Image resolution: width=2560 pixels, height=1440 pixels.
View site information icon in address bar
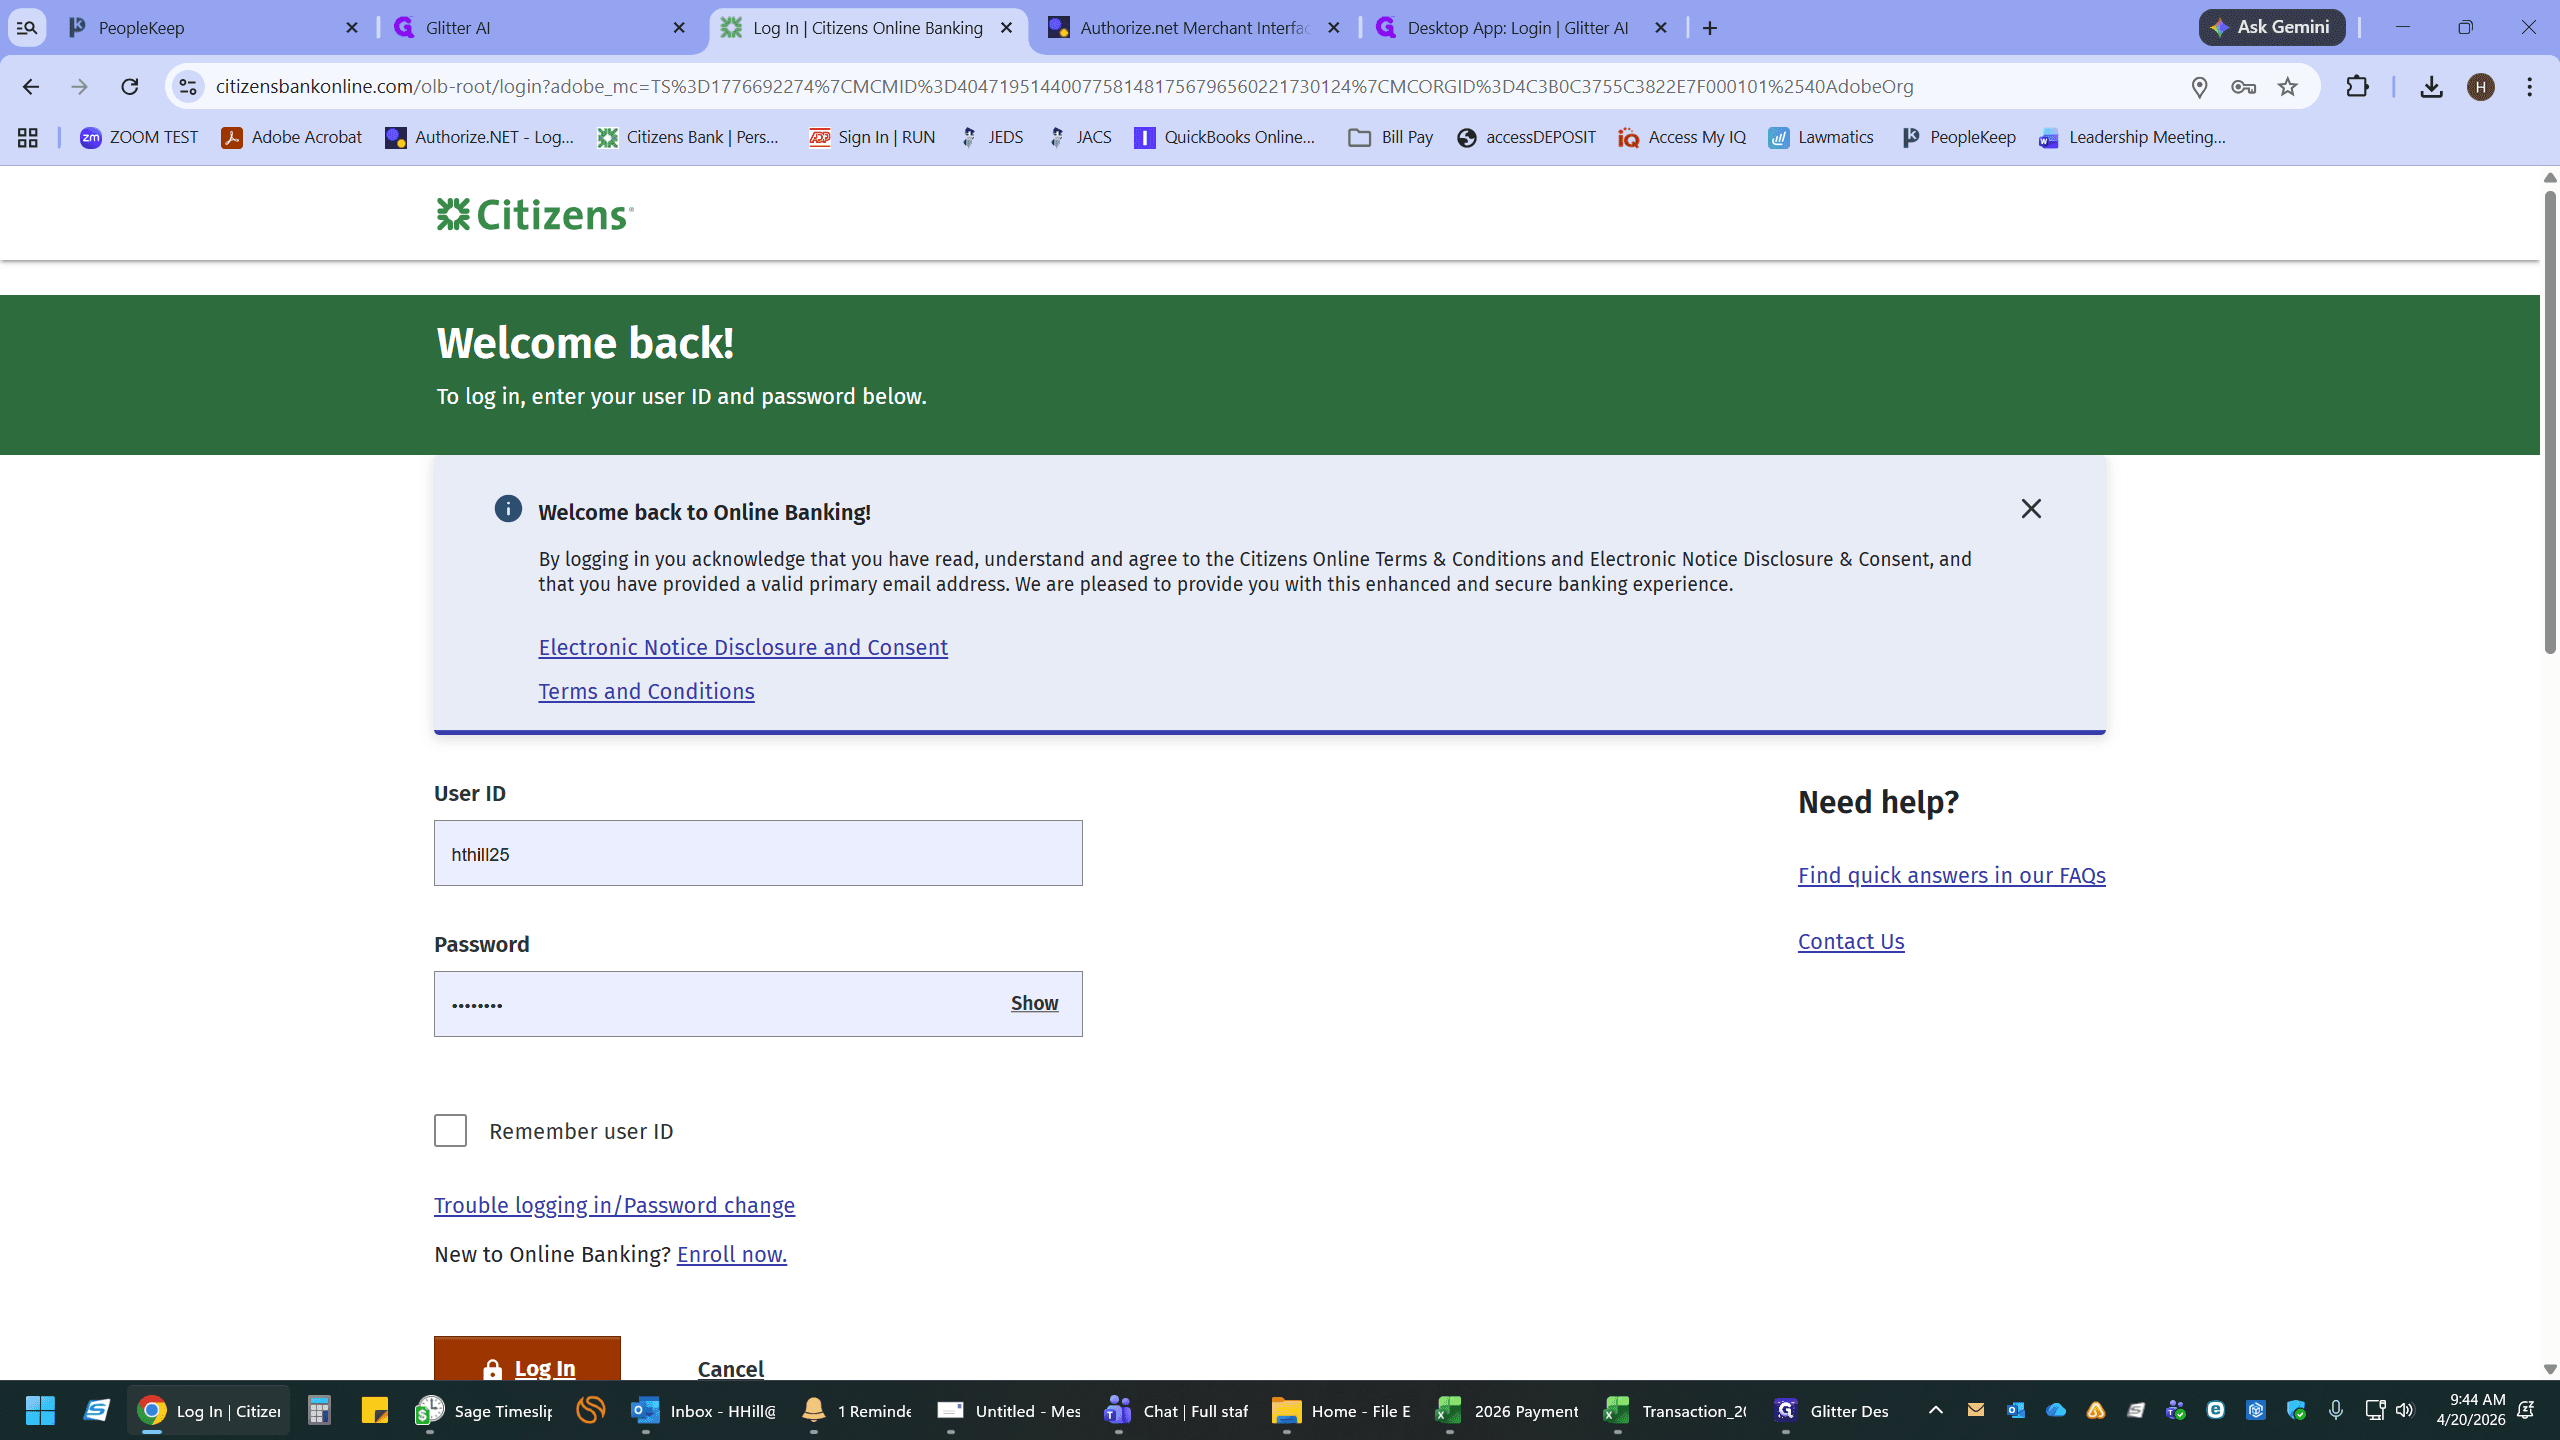click(188, 87)
